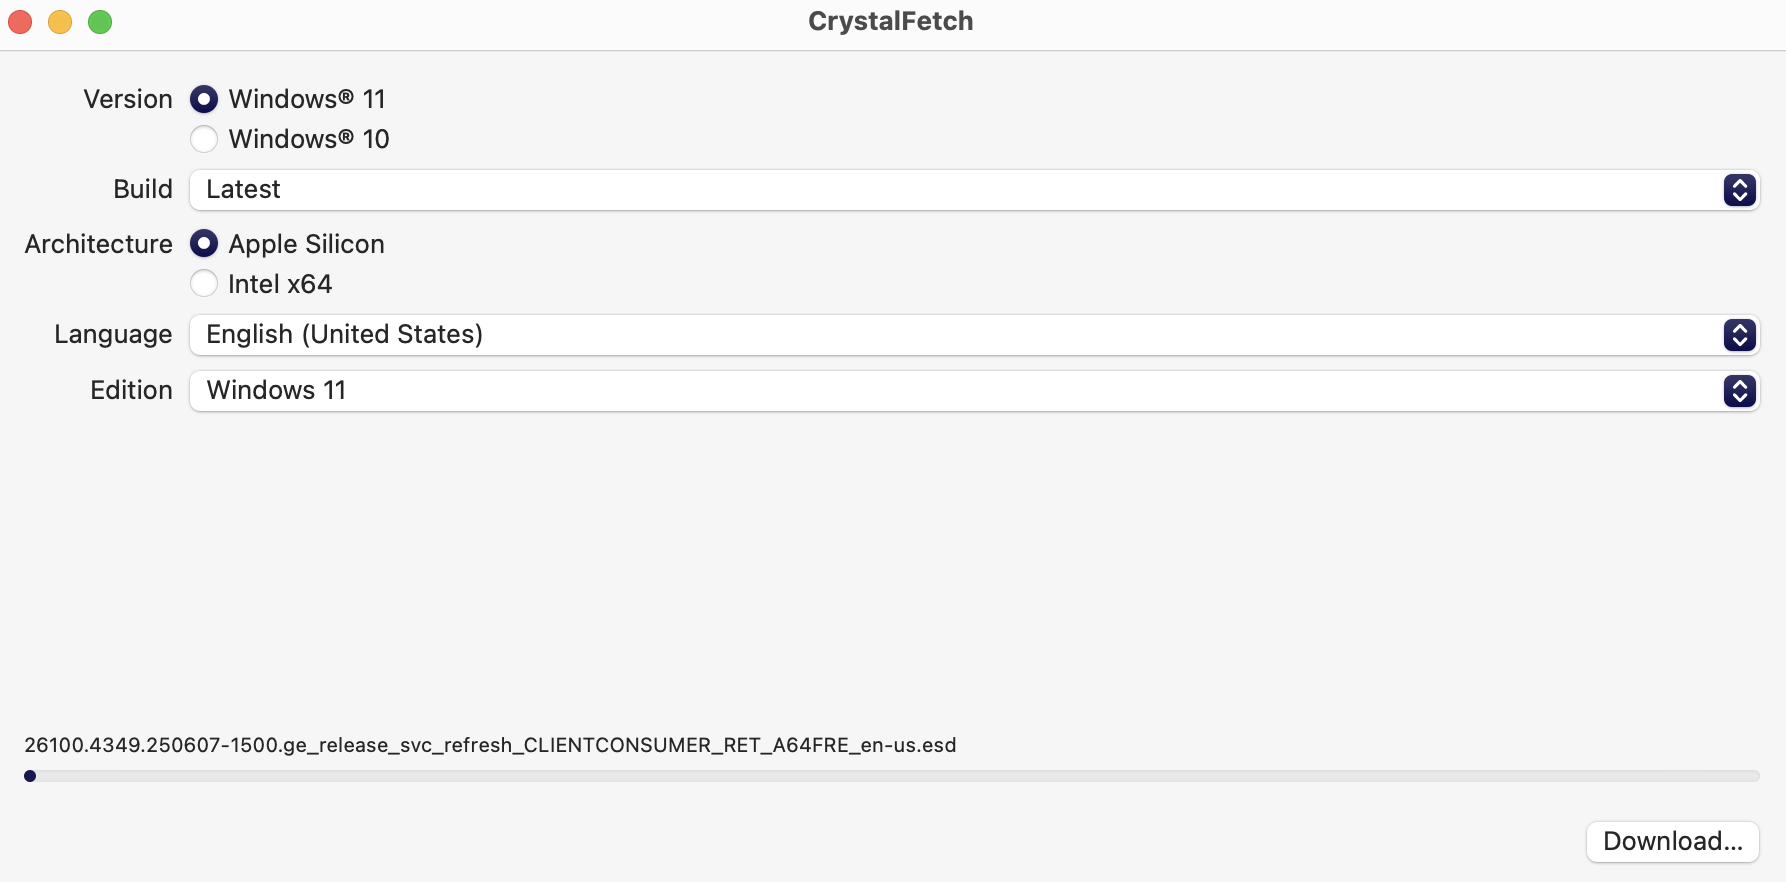Click the dark dot at progress bar start

(30, 776)
